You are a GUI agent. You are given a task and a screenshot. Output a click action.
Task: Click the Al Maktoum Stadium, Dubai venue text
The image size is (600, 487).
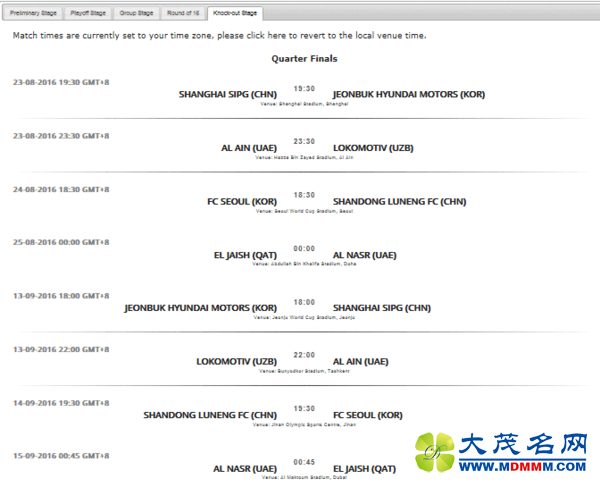pos(304,477)
